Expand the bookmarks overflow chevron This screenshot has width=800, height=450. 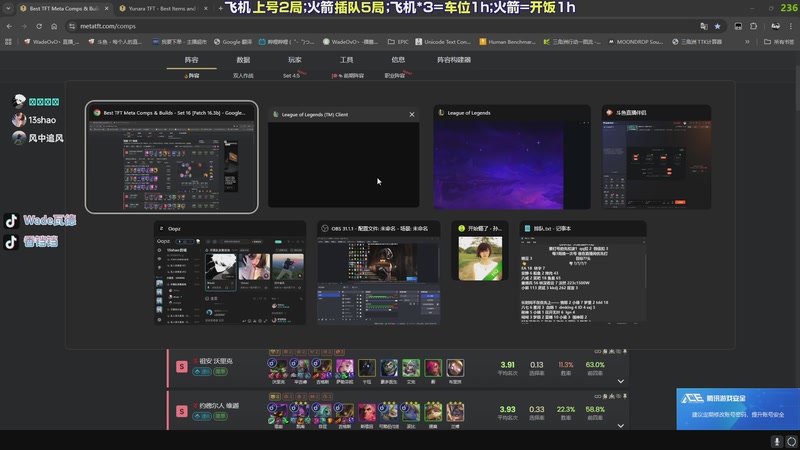click(x=747, y=42)
